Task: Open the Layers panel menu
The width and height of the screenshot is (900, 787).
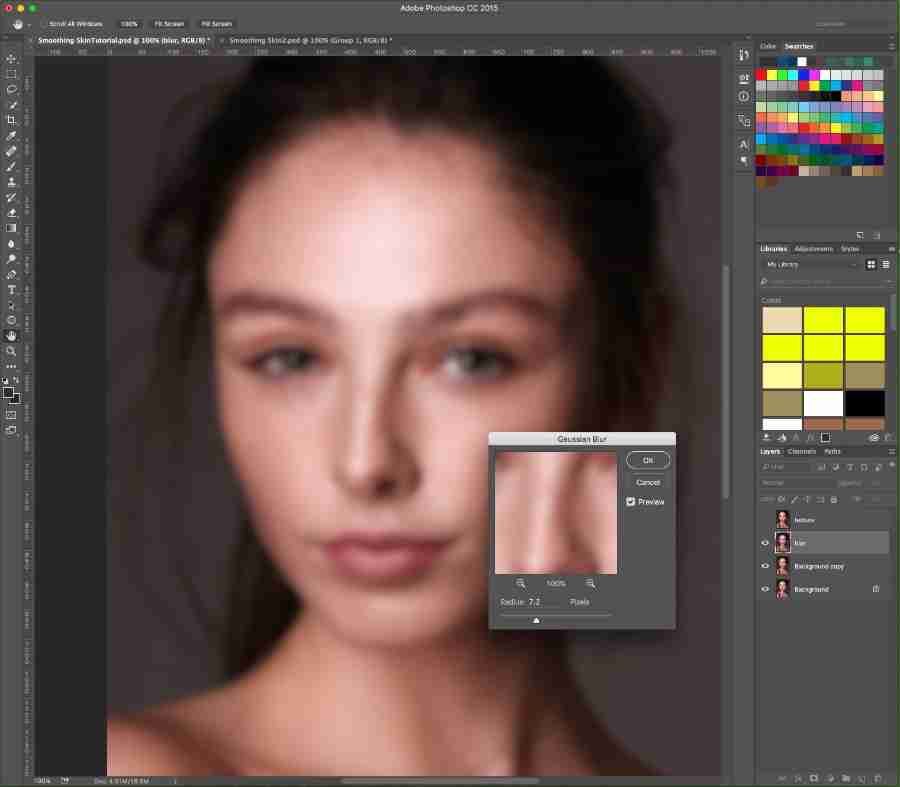Action: click(x=891, y=452)
